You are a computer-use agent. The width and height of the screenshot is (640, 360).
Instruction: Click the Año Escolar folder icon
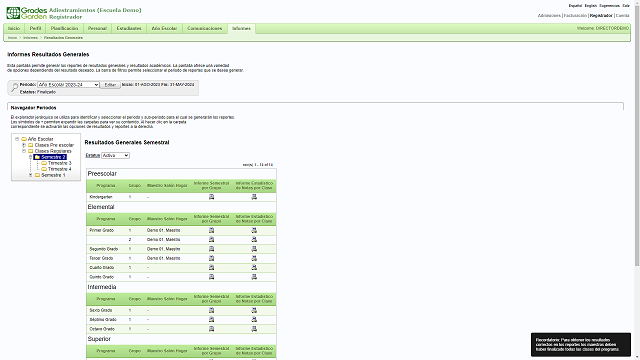tap(24, 139)
